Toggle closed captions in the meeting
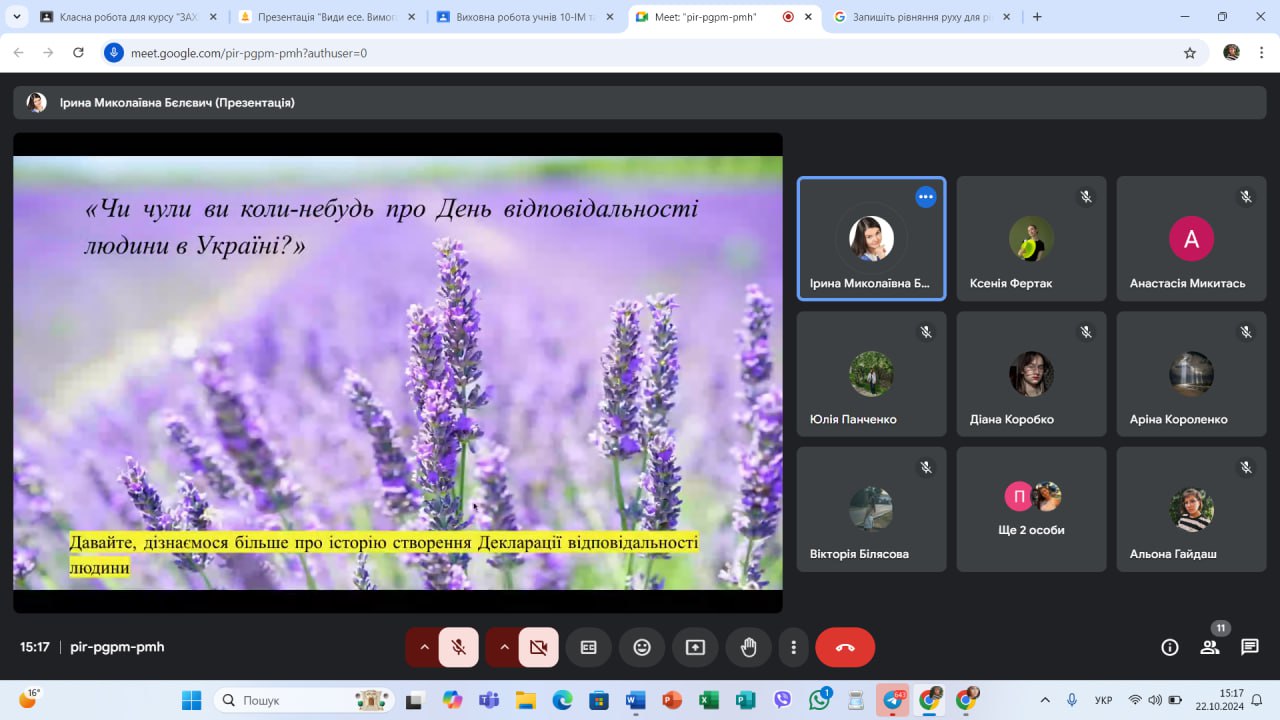 tap(589, 647)
